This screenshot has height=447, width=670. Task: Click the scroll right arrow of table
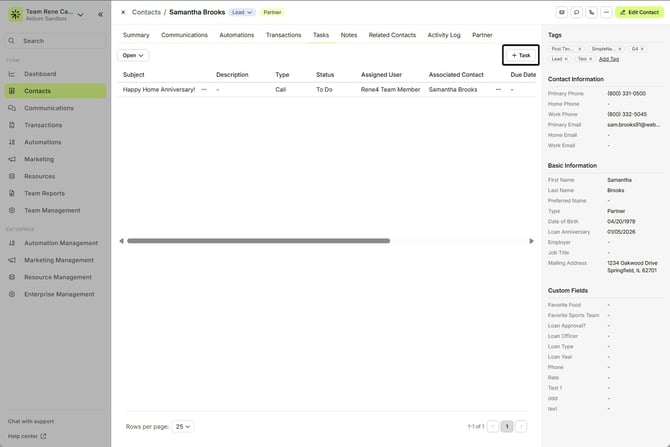532,241
